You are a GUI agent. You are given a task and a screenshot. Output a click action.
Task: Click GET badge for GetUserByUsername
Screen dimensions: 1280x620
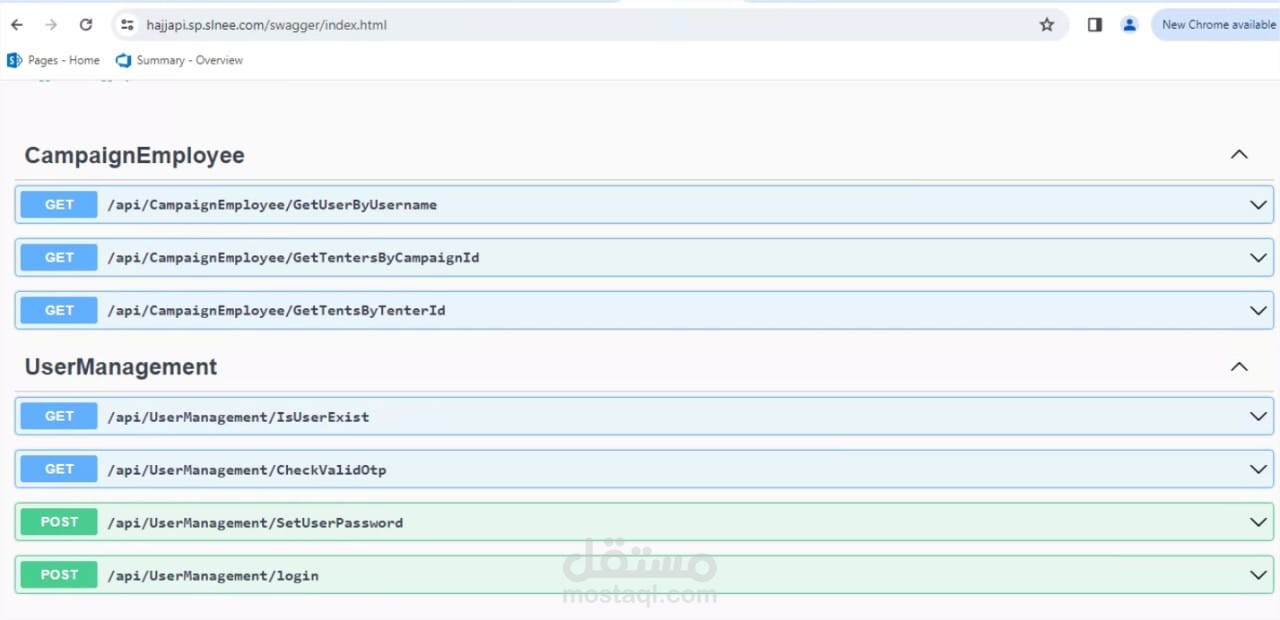[59, 205]
